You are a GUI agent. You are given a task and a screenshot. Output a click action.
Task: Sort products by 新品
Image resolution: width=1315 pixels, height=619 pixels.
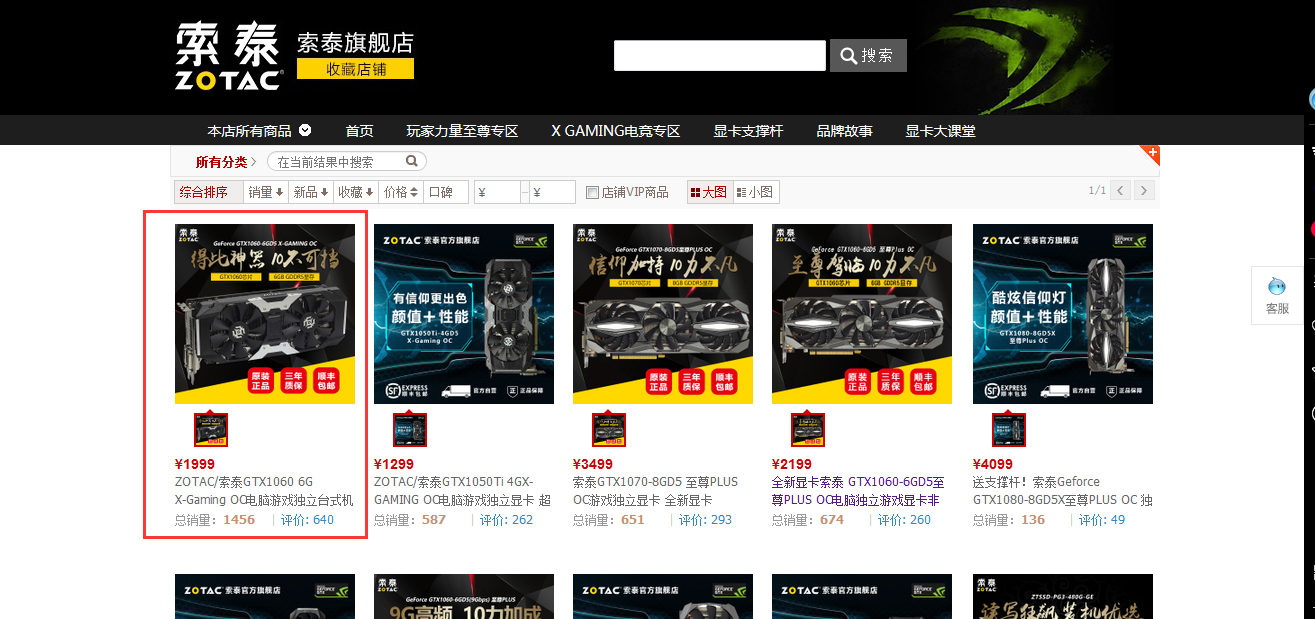tap(310, 192)
